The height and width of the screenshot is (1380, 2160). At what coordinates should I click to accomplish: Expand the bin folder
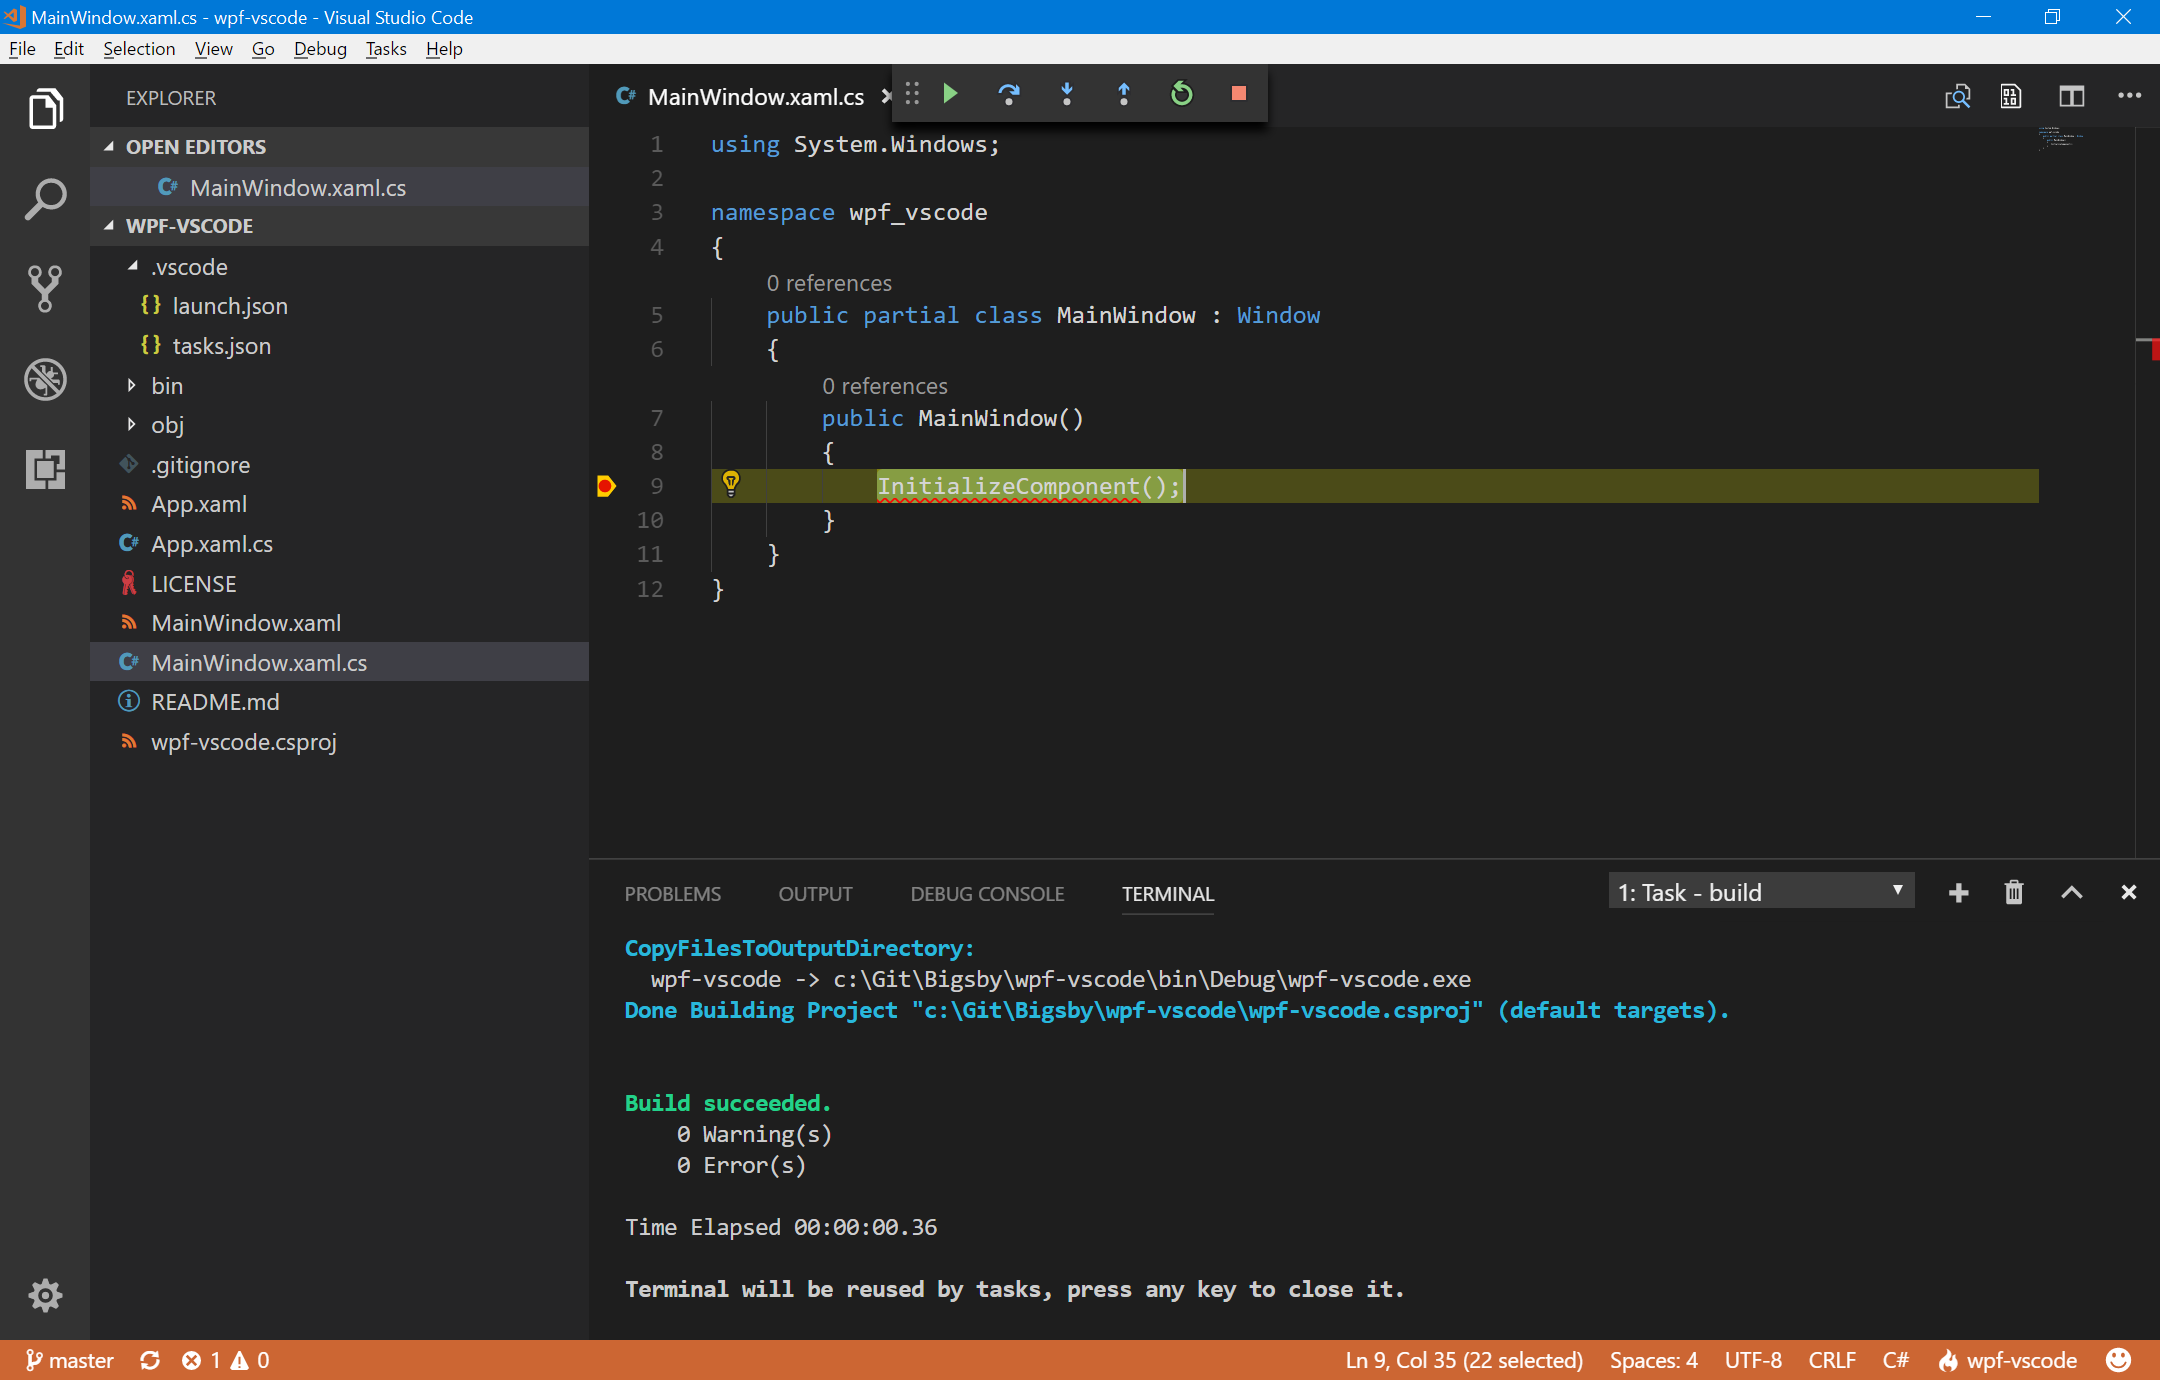(x=166, y=386)
